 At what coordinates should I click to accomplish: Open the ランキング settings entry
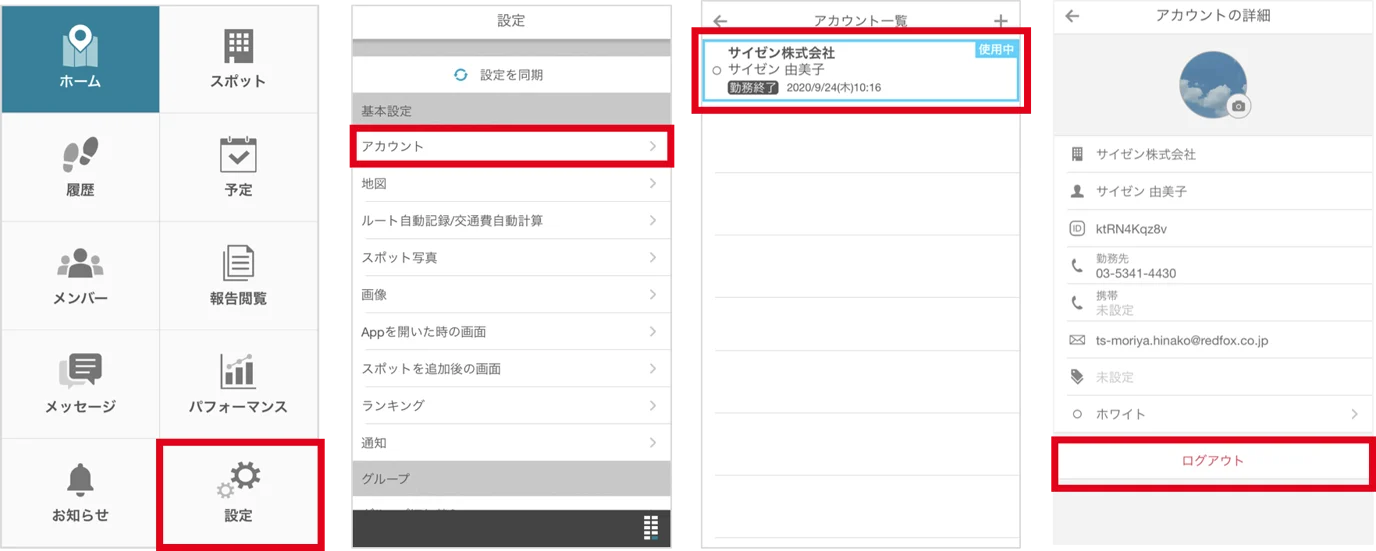511,405
